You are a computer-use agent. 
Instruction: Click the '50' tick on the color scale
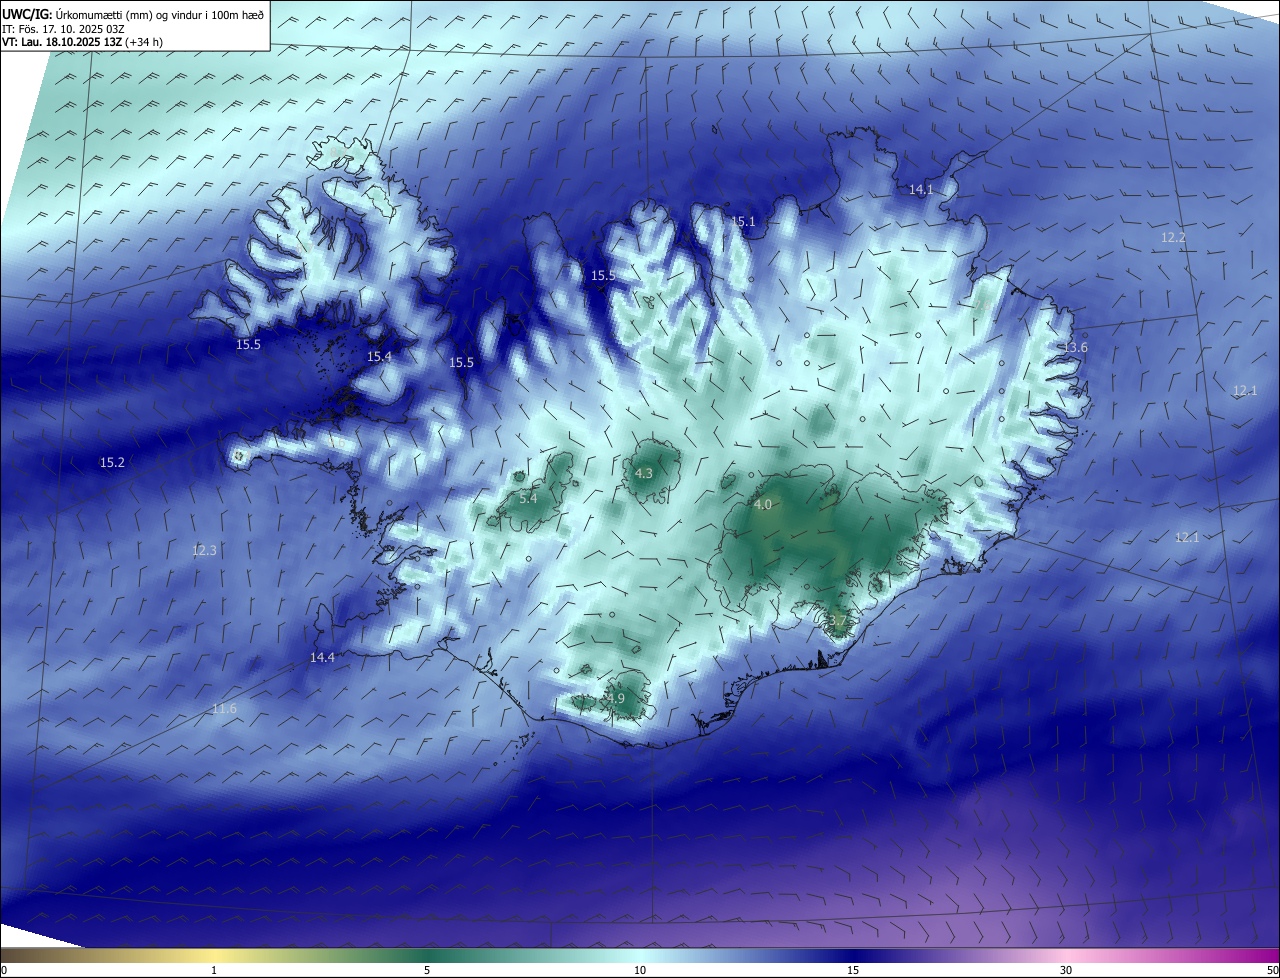(1272, 970)
